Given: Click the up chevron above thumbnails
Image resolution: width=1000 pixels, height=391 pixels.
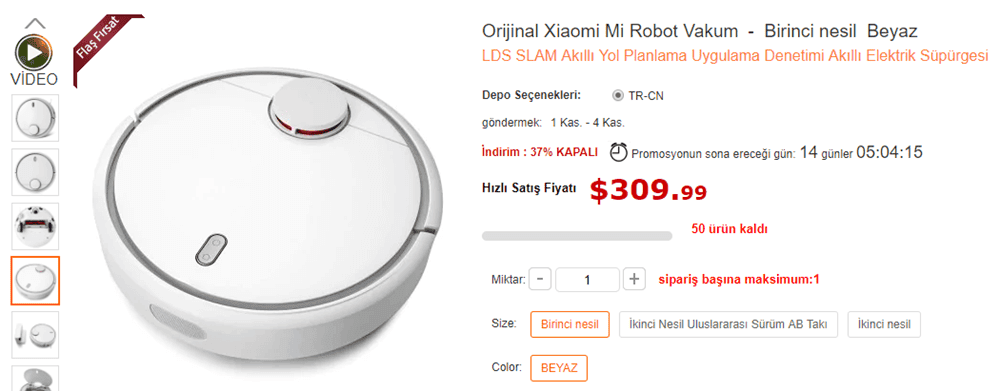Looking at the screenshot, I should (x=35, y=24).
